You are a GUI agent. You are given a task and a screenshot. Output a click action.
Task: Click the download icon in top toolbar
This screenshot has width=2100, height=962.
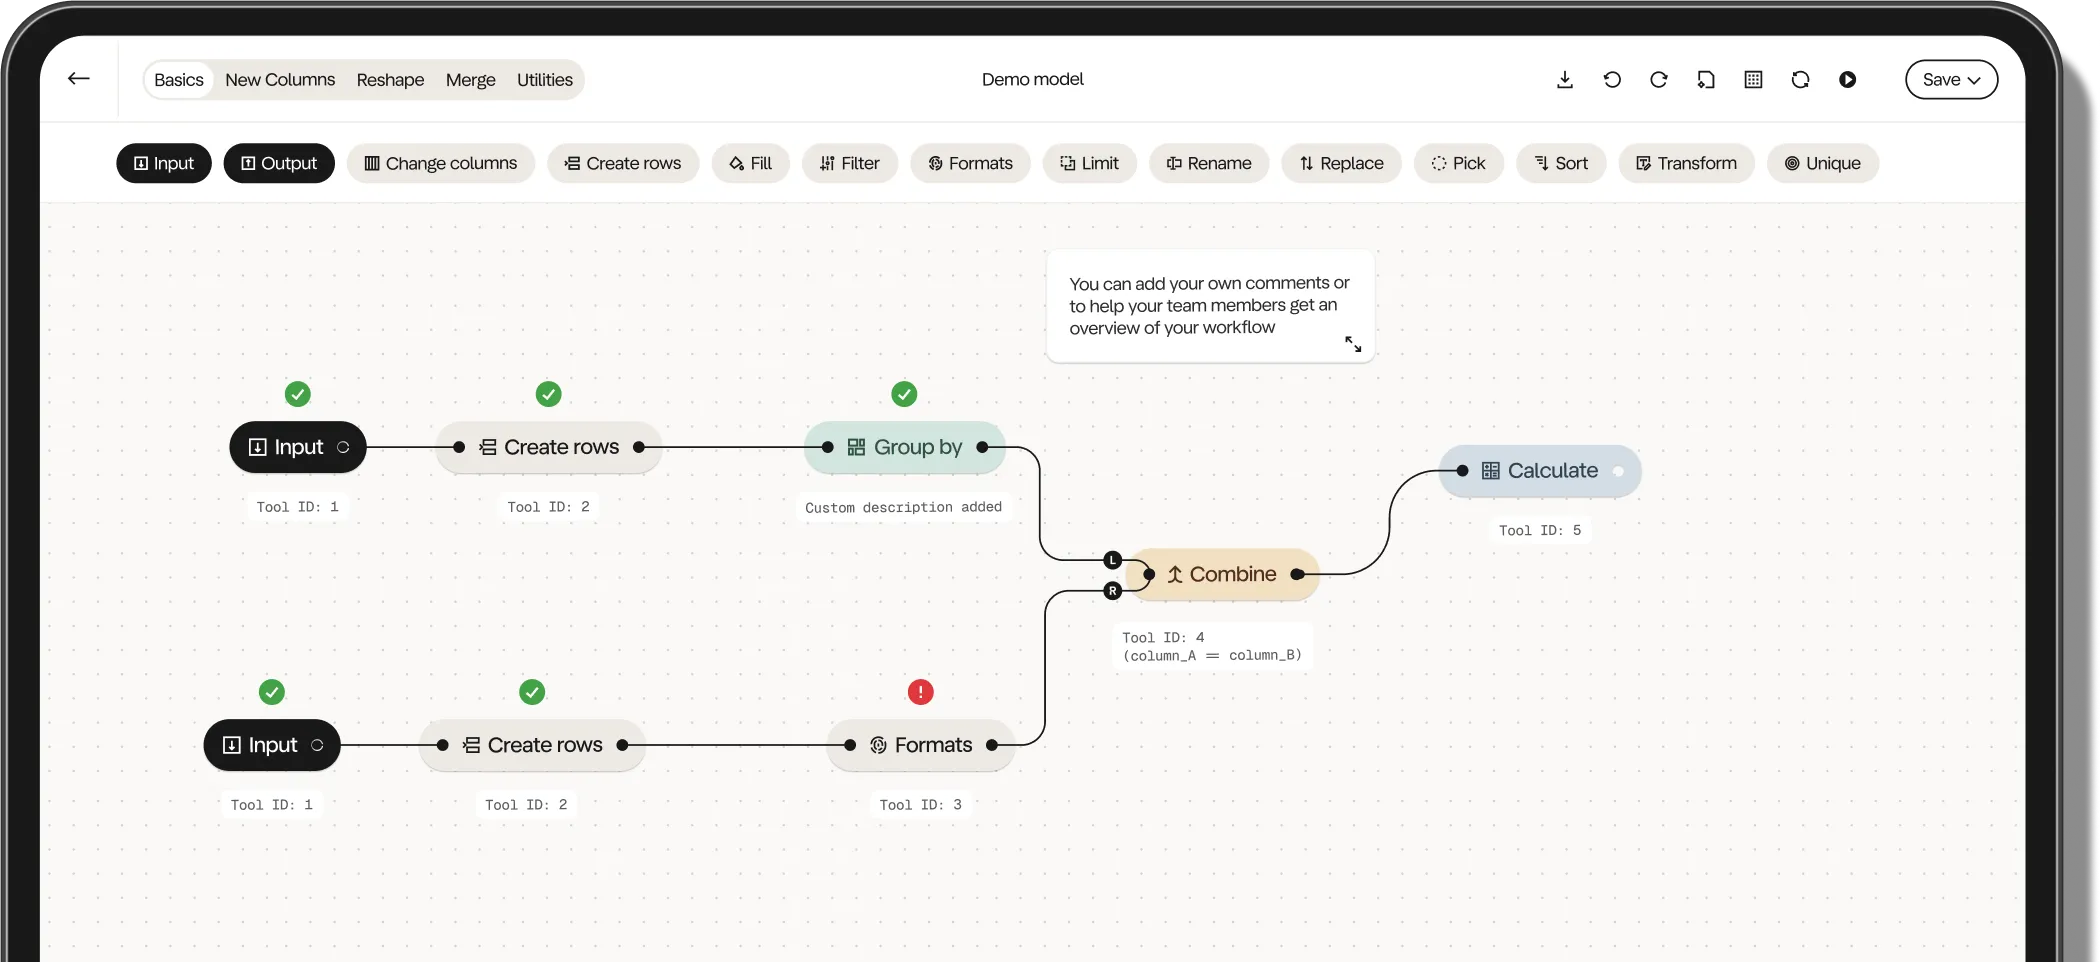pyautogui.click(x=1565, y=80)
